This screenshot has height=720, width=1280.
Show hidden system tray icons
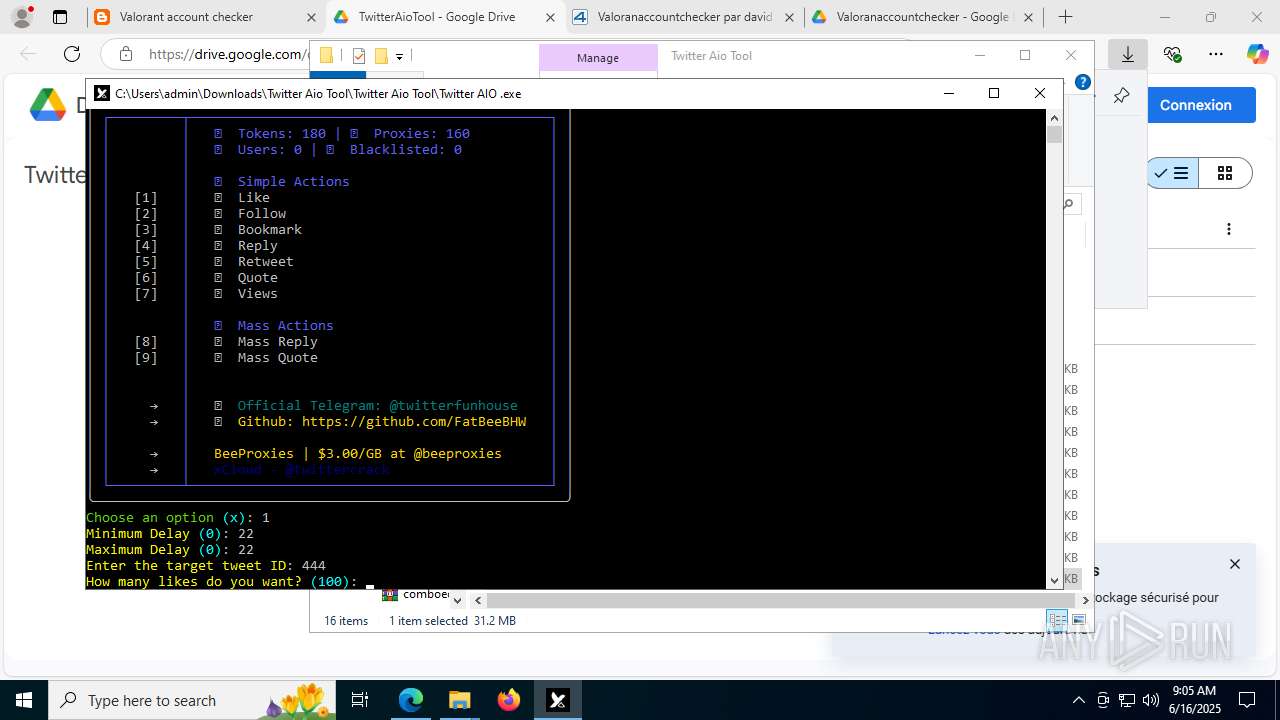(x=1079, y=700)
